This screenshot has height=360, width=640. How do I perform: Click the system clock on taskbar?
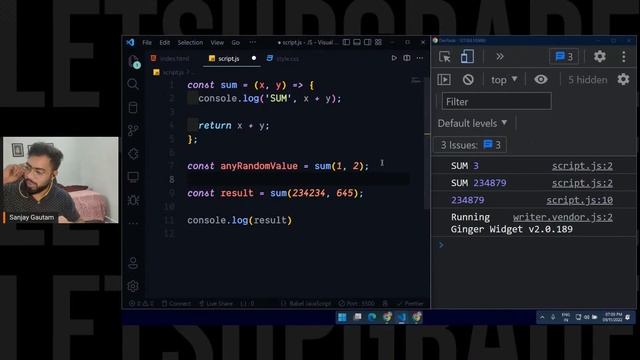click(x=612, y=317)
